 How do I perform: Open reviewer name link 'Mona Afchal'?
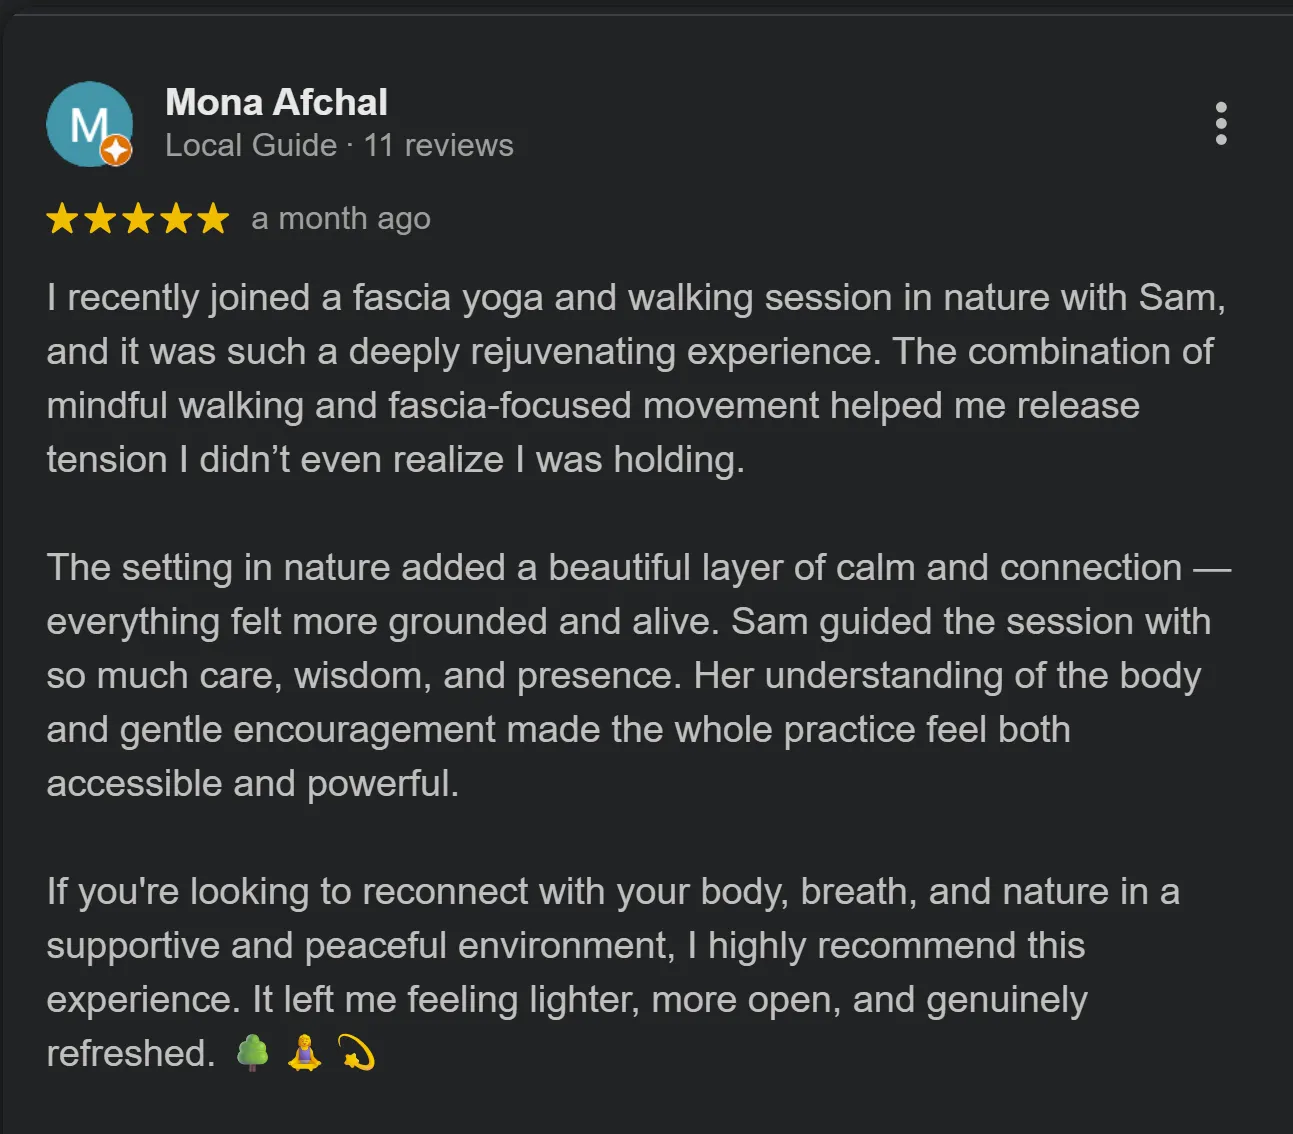(x=276, y=102)
